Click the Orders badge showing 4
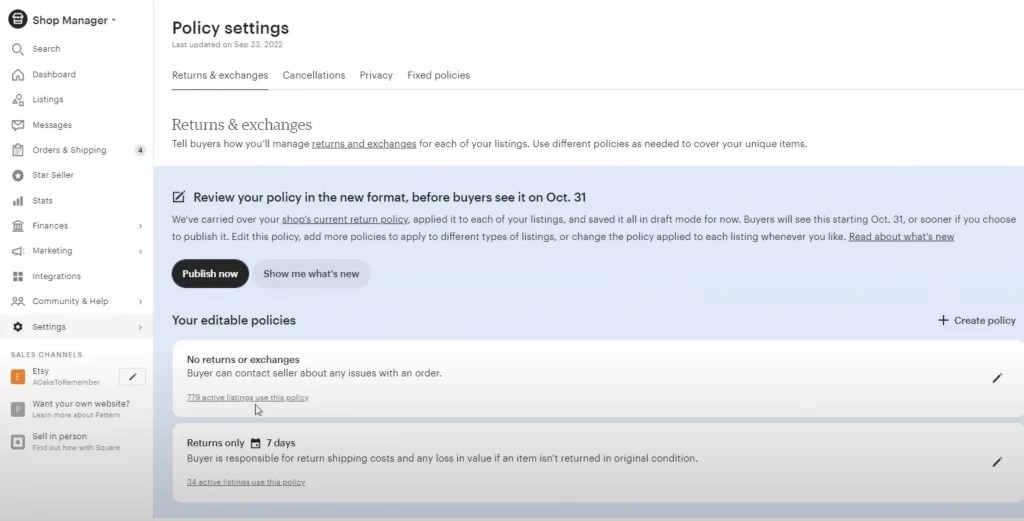Image resolution: width=1024 pixels, height=521 pixels. [x=140, y=150]
